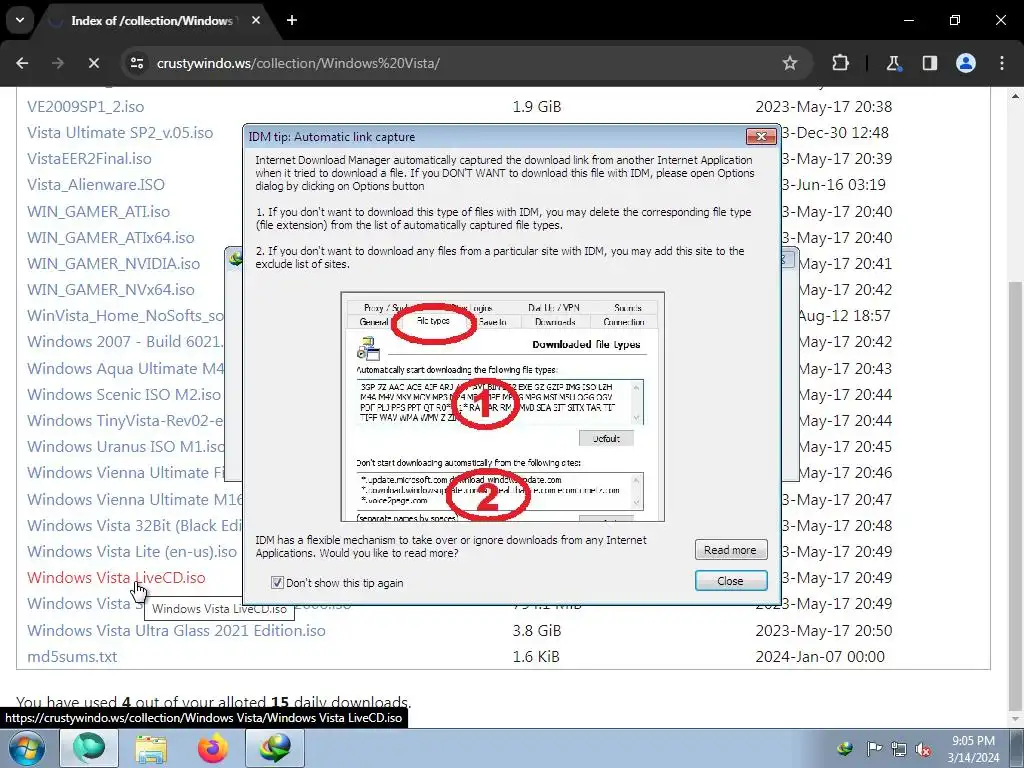Launch Firefox from the taskbar
Screen dimensions: 1024x768
tap(213, 748)
